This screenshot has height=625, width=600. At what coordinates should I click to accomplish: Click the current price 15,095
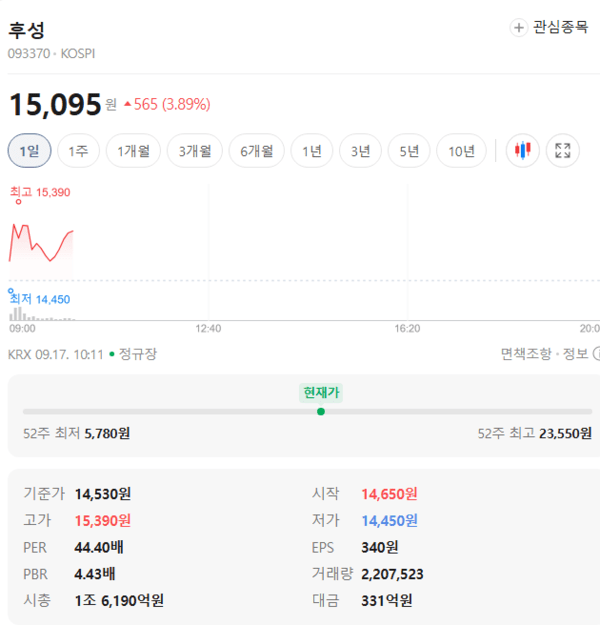pos(55,104)
